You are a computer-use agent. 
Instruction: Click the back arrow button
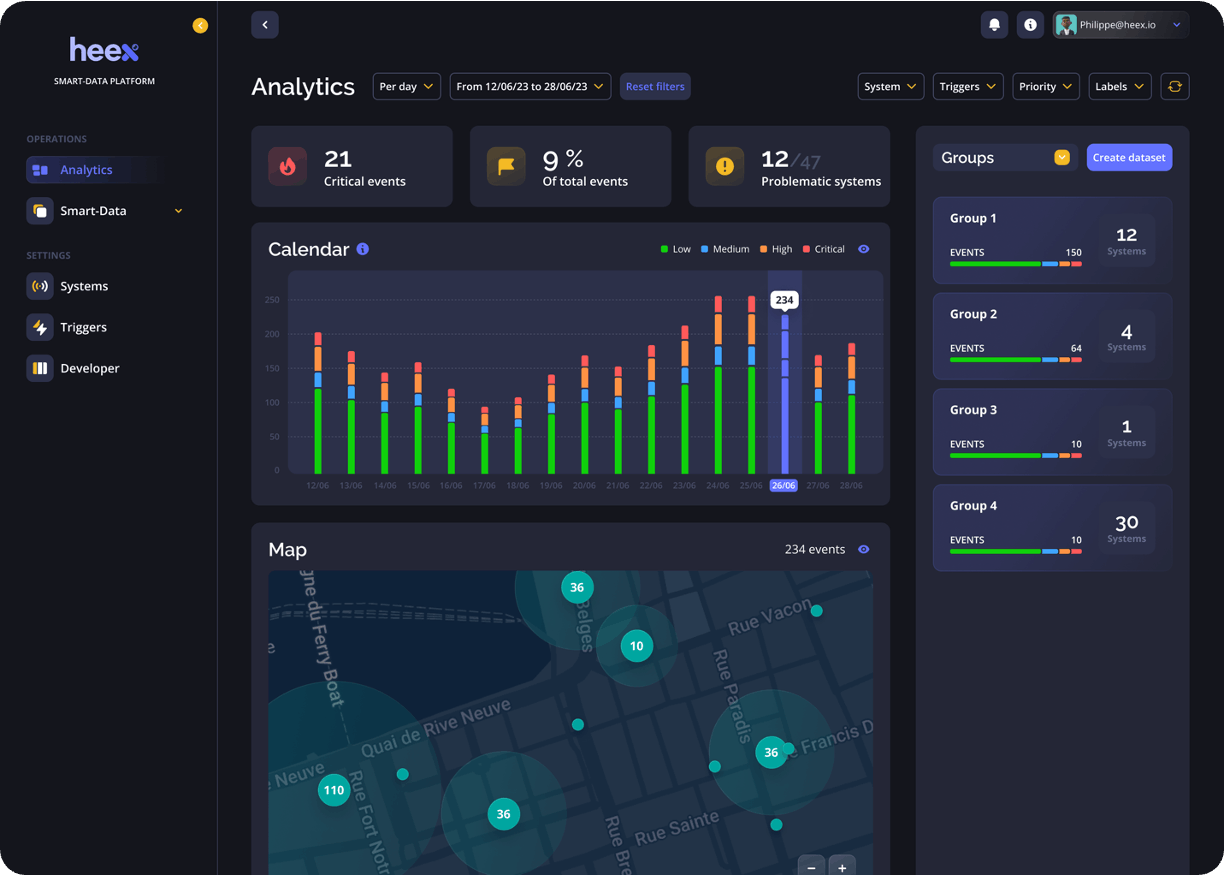coord(265,25)
